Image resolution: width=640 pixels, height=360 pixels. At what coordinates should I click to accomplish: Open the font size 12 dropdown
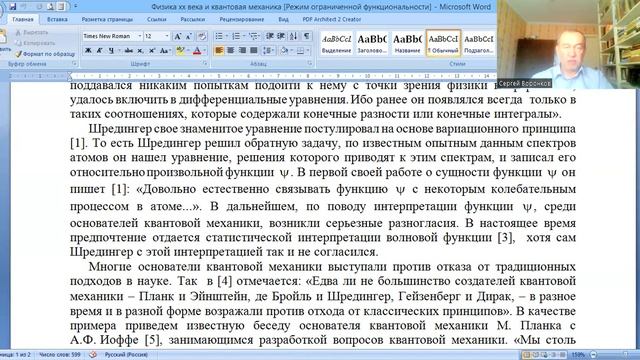(167, 36)
